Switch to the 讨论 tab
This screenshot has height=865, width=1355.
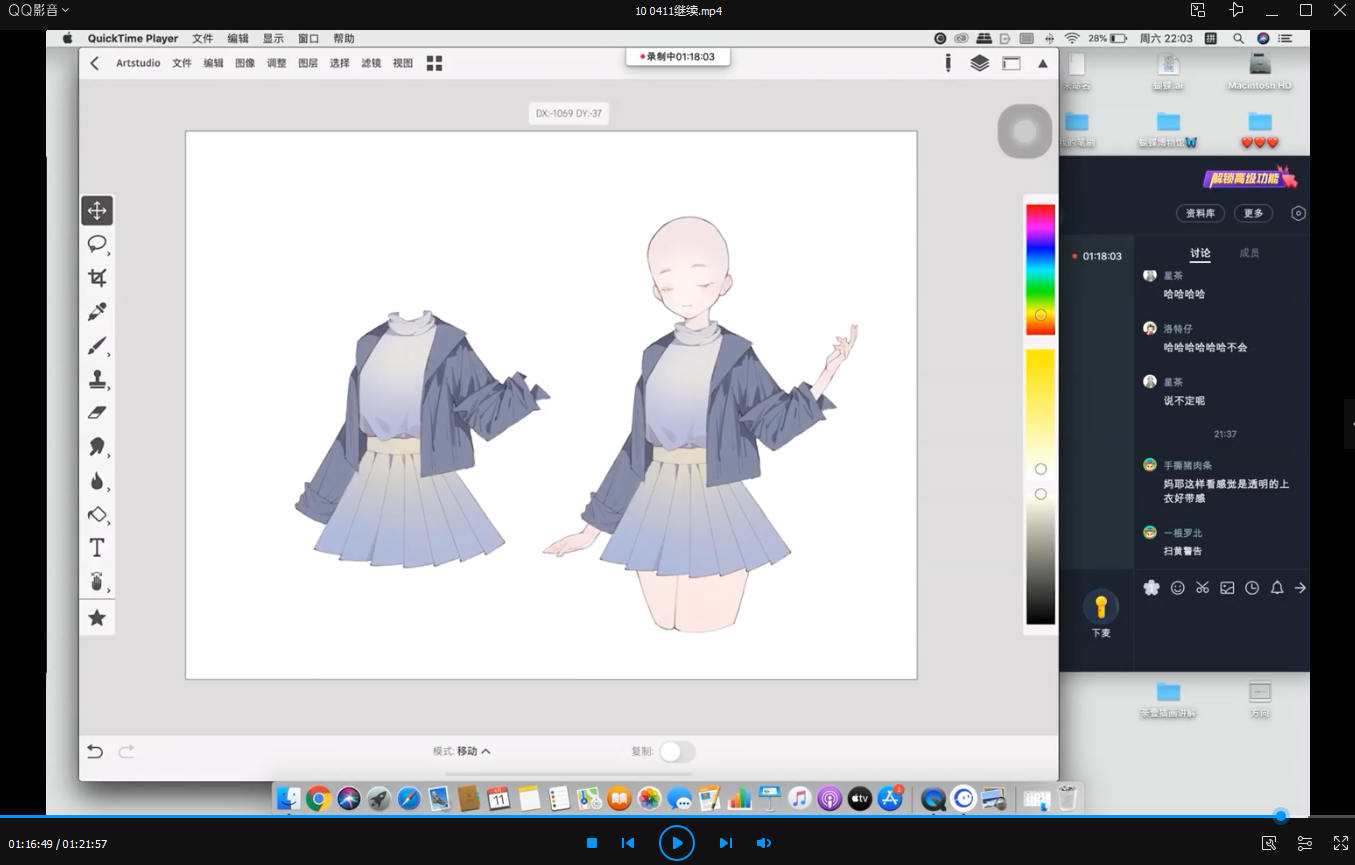click(1200, 253)
